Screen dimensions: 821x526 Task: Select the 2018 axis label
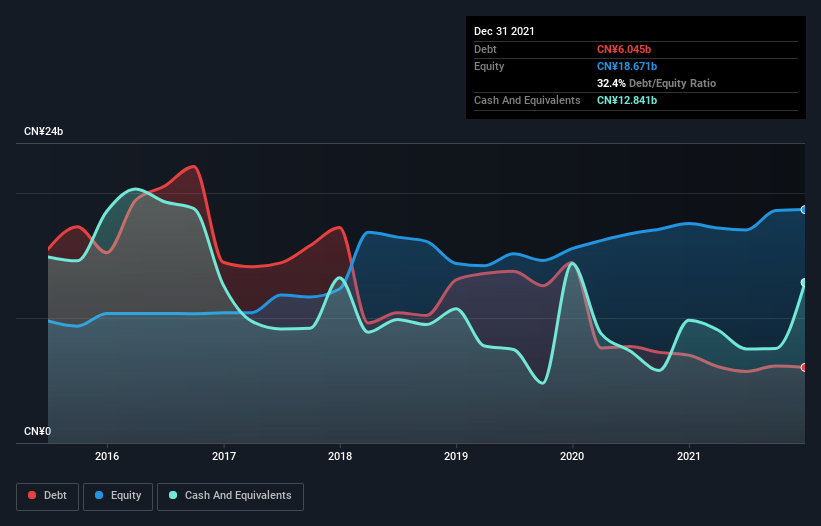click(340, 456)
